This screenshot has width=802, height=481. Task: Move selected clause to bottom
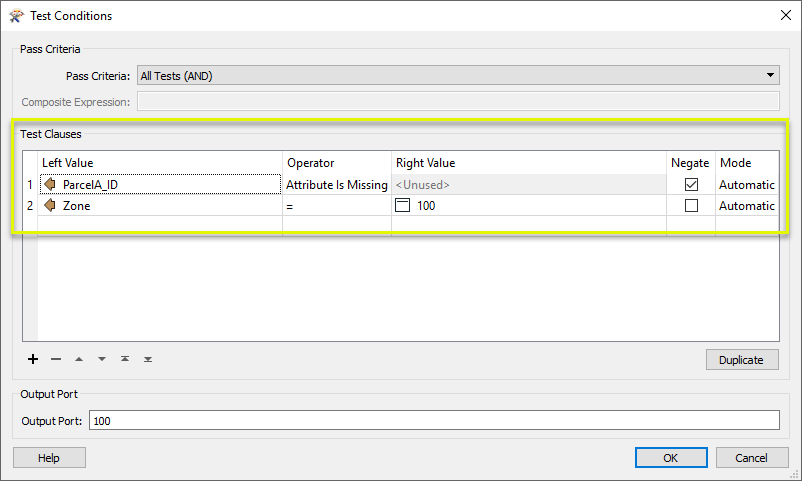click(148, 359)
